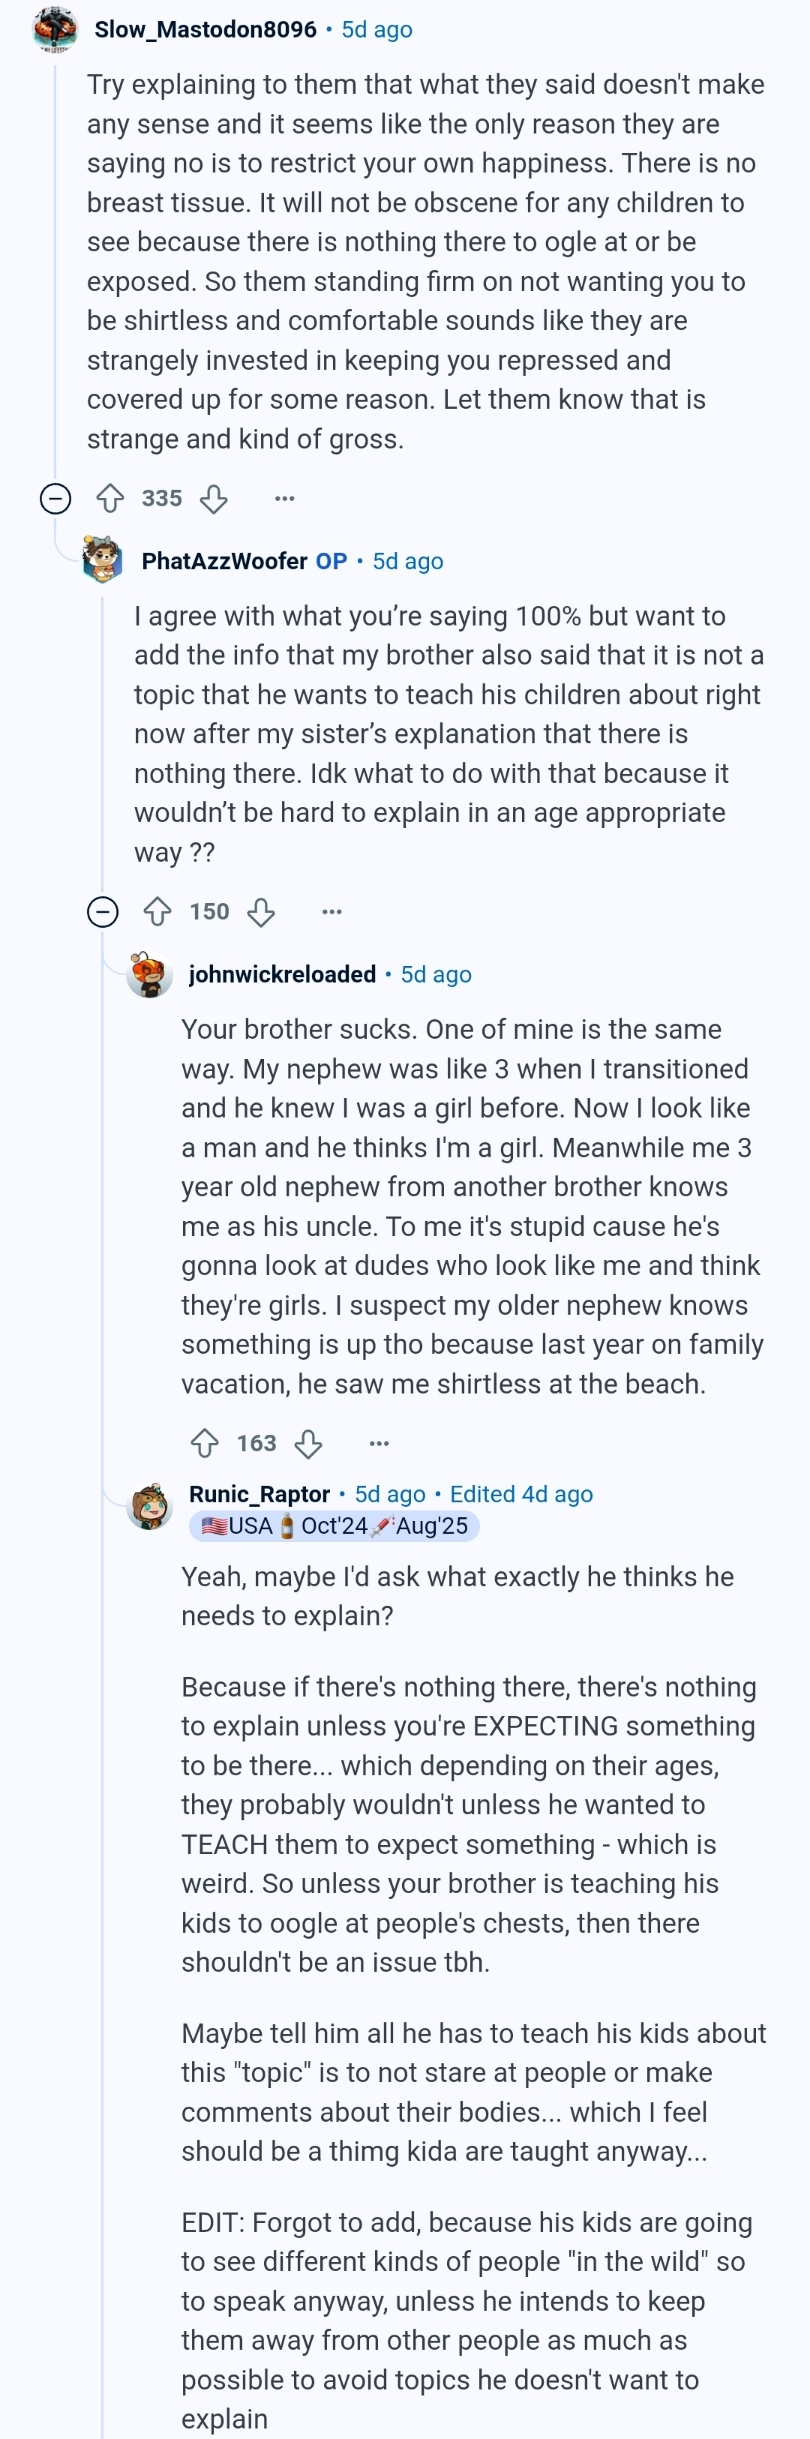Image resolution: width=810 pixels, height=2439 pixels.
Task: Collapse Slow_Mastodon8096's comment thread
Action: click(x=55, y=498)
